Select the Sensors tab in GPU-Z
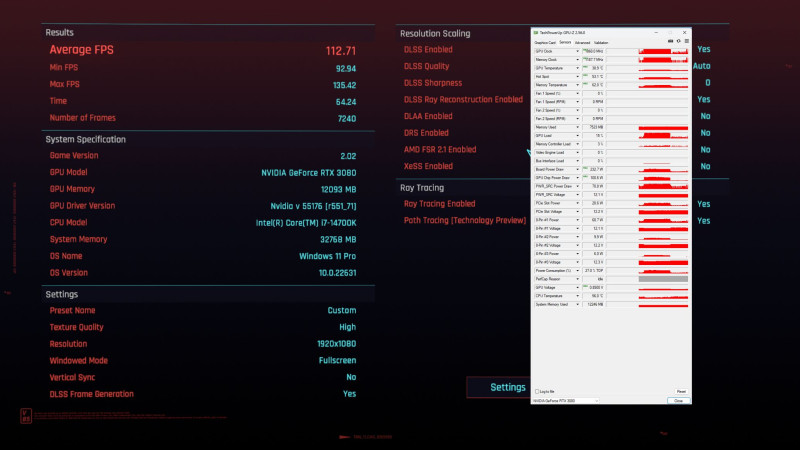 pos(565,42)
